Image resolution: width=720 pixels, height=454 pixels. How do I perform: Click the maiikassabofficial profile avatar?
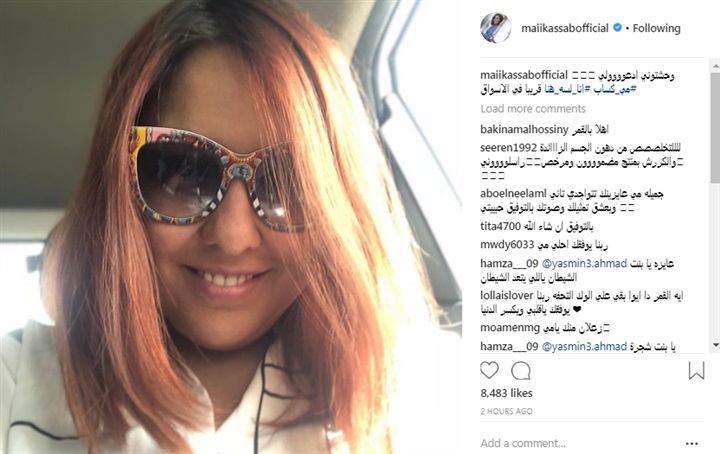point(495,28)
